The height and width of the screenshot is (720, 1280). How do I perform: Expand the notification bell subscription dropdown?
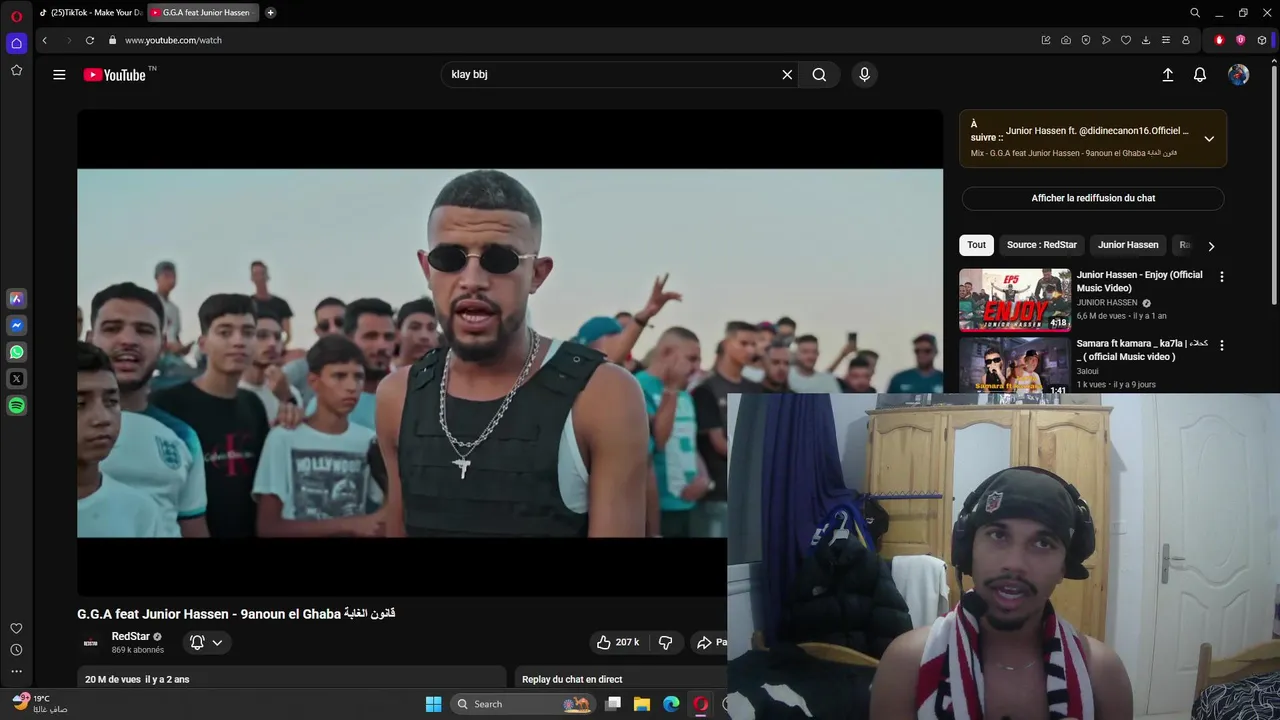(206, 643)
